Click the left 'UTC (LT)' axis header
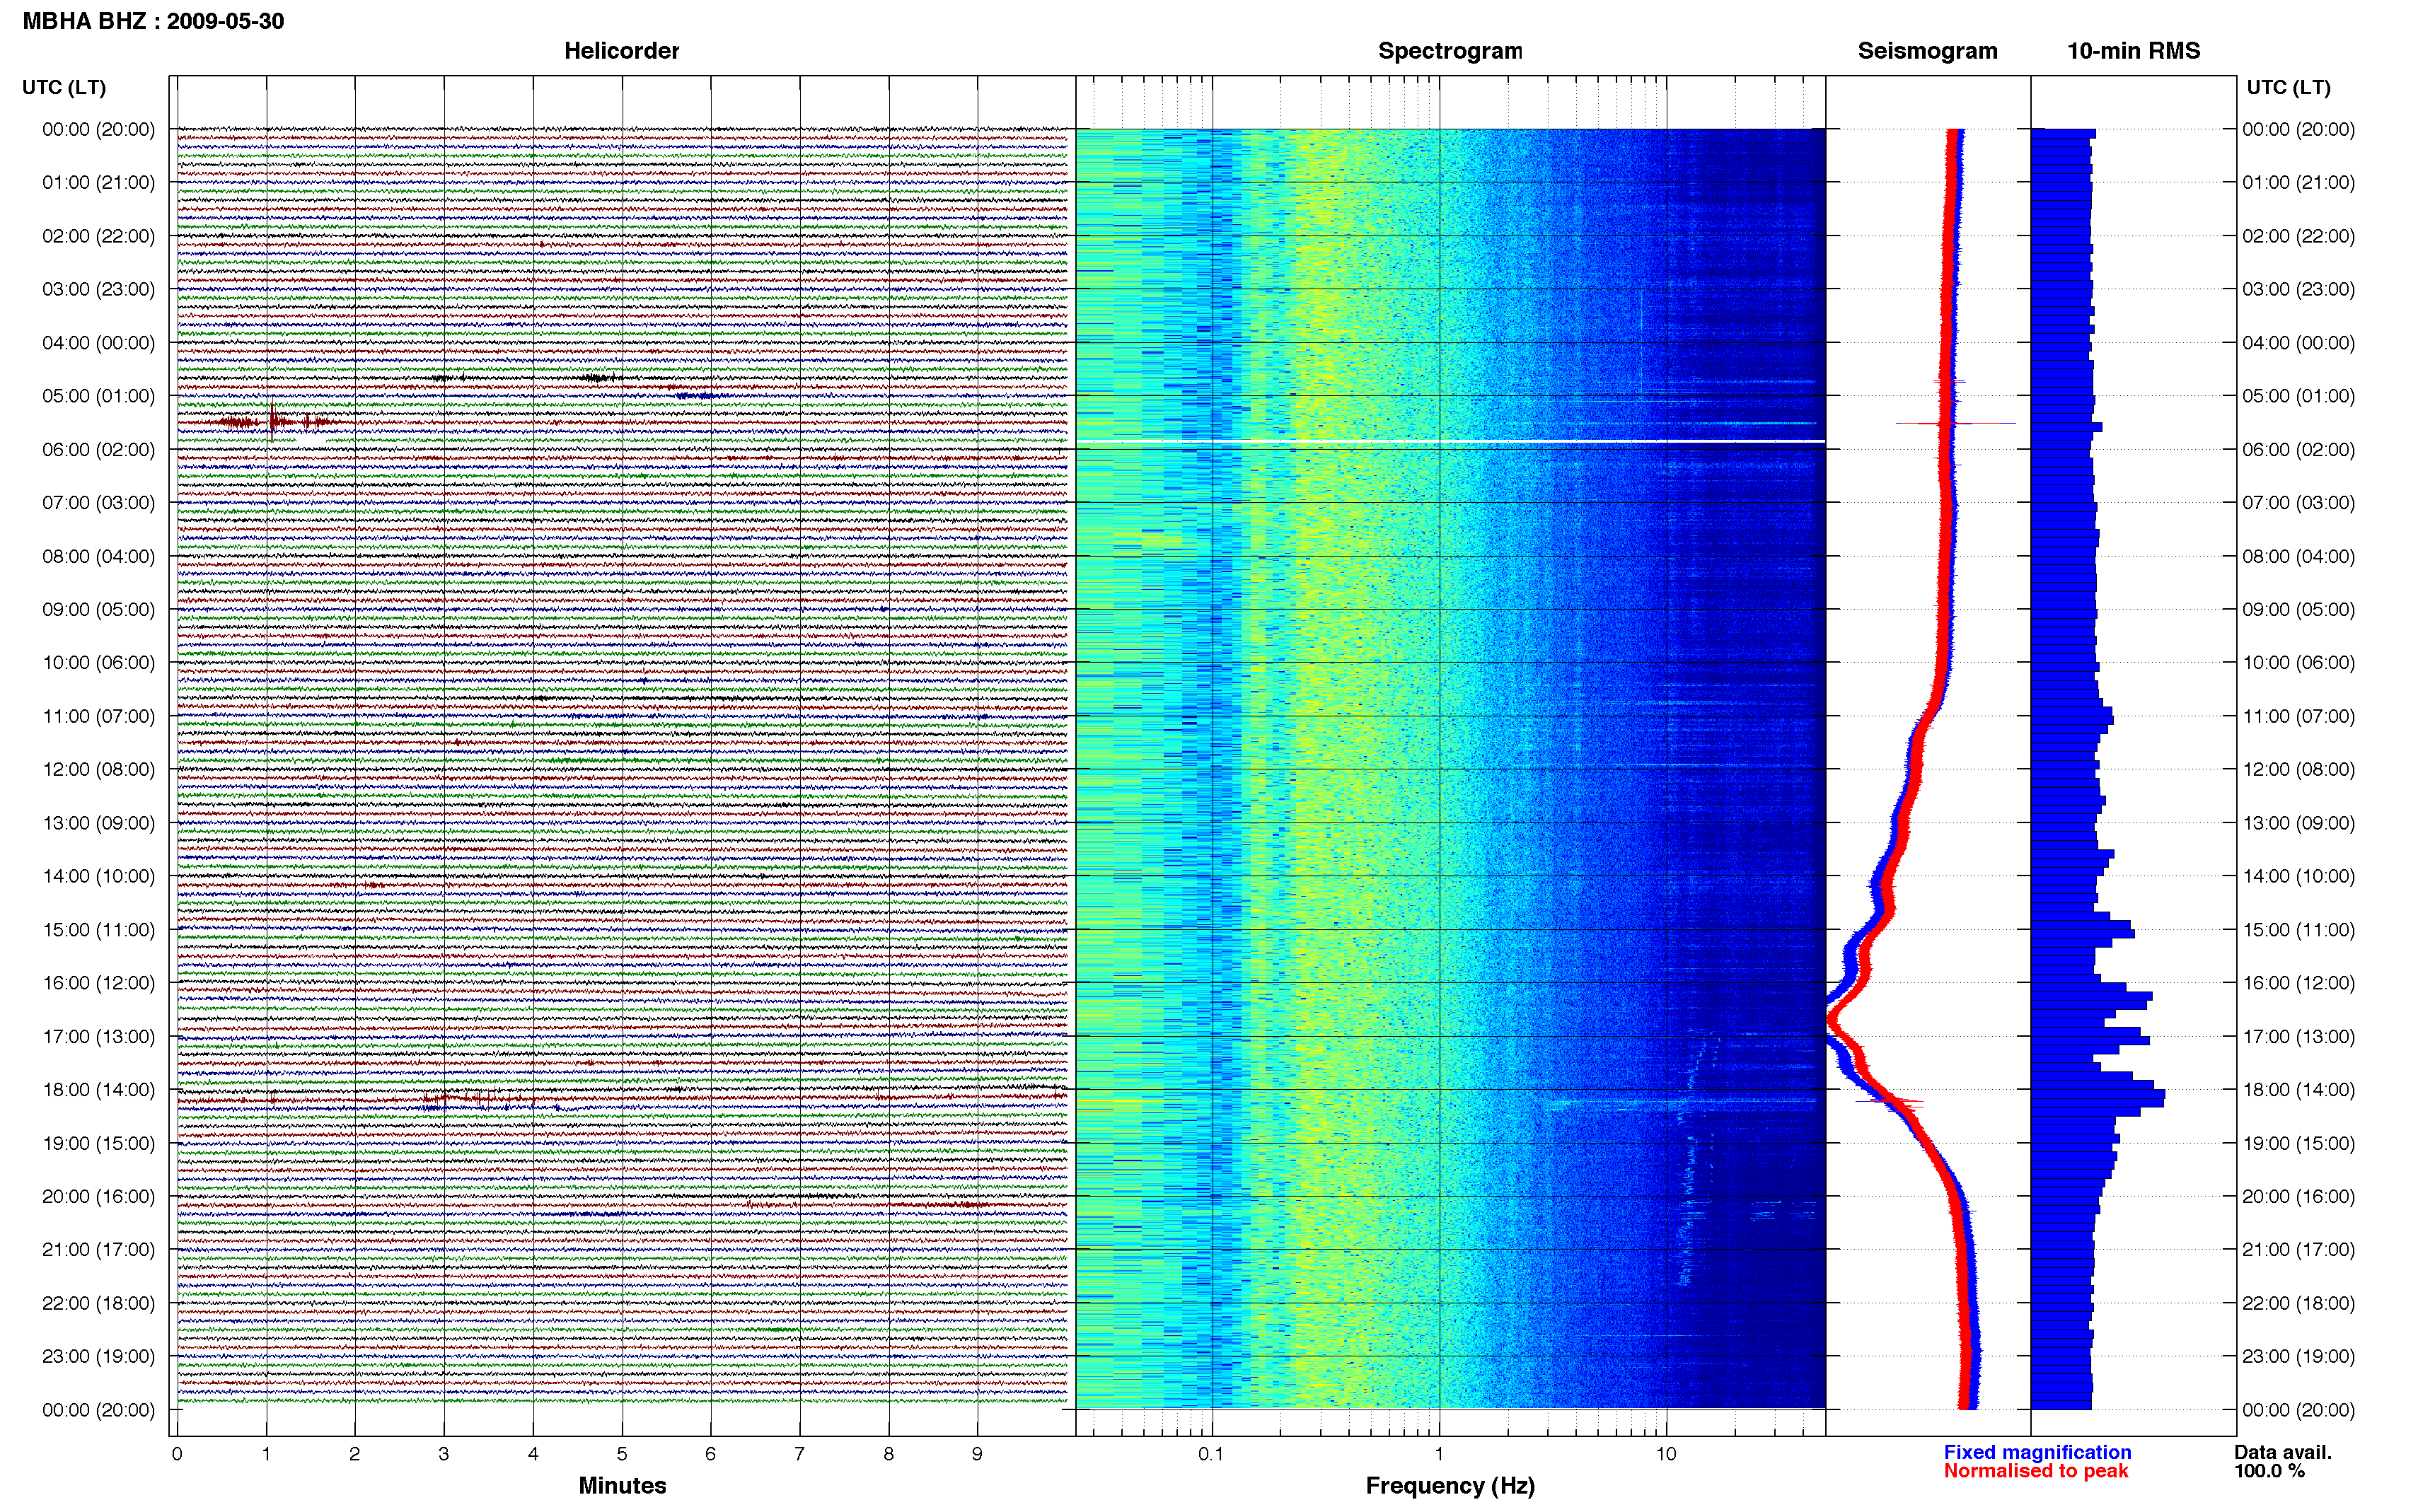This screenshot has width=2418, height=1512. tap(64, 87)
